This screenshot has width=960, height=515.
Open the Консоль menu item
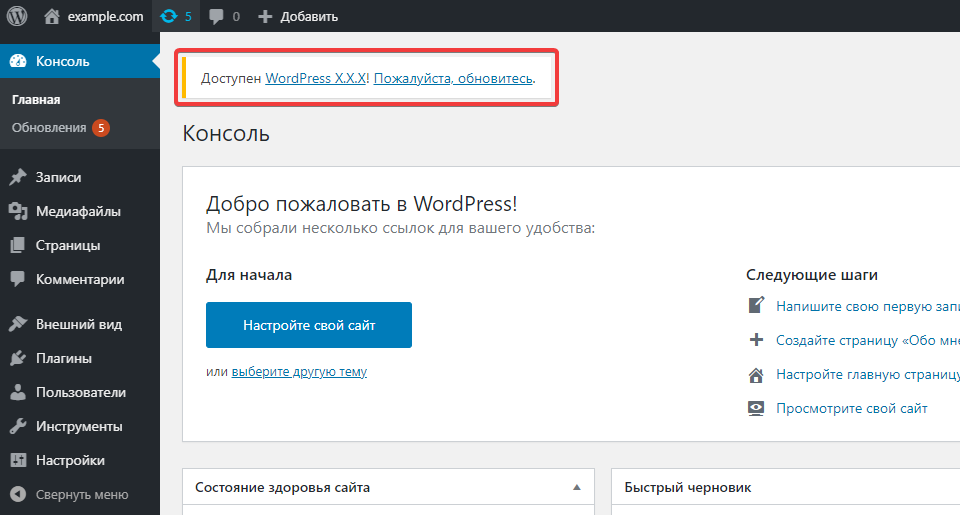pyautogui.click(x=80, y=61)
